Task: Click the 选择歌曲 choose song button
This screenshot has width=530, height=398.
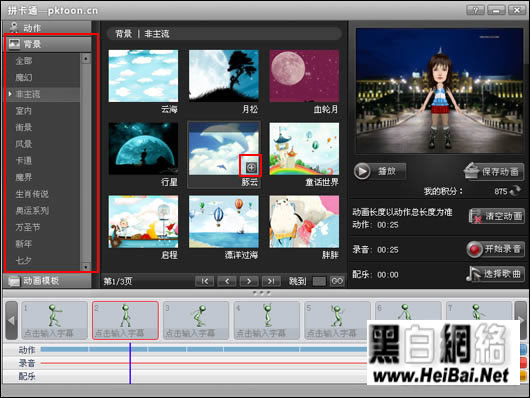Action: pyautogui.click(x=495, y=274)
